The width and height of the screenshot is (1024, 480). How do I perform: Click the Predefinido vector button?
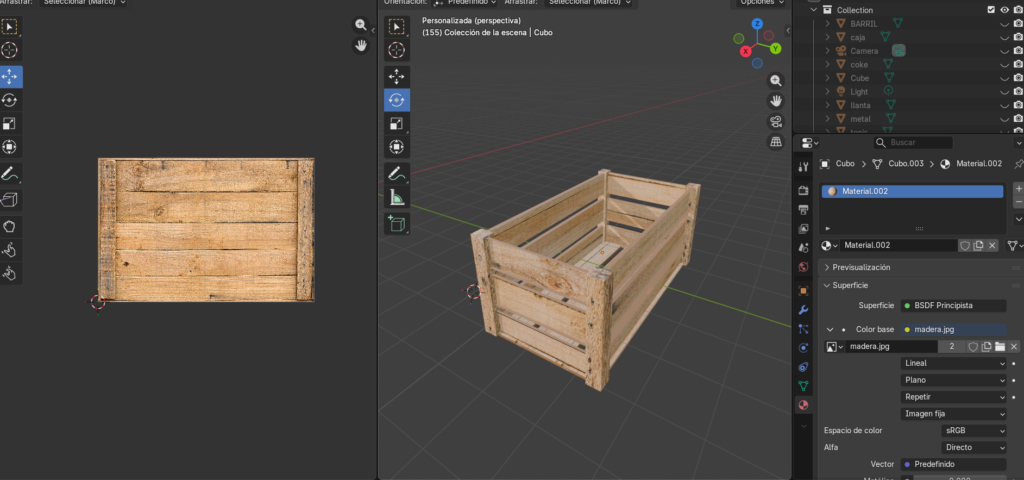(x=952, y=464)
